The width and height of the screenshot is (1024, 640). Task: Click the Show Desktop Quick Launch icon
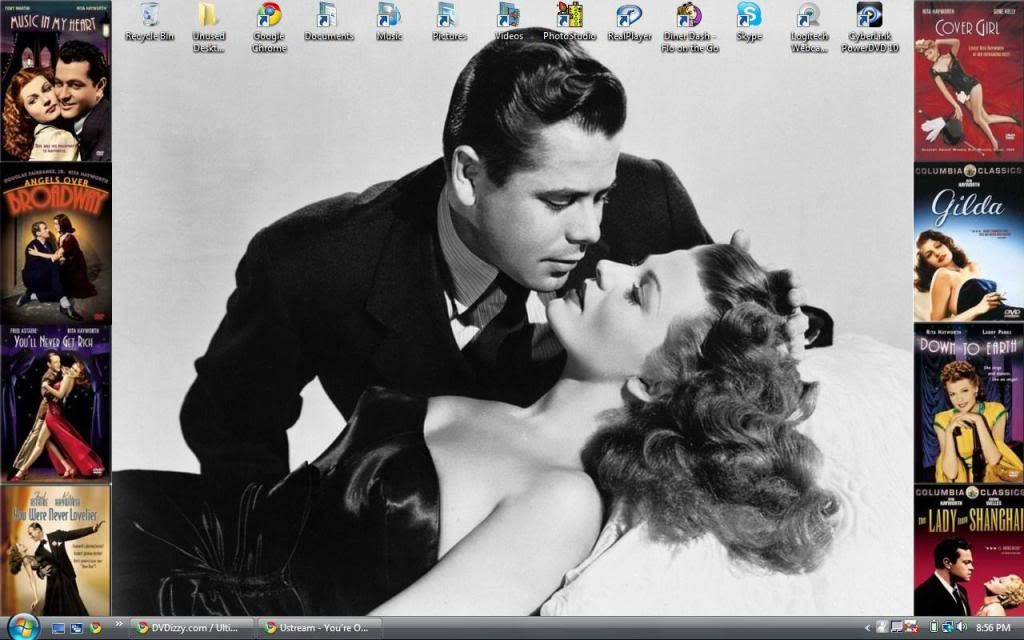click(58, 628)
